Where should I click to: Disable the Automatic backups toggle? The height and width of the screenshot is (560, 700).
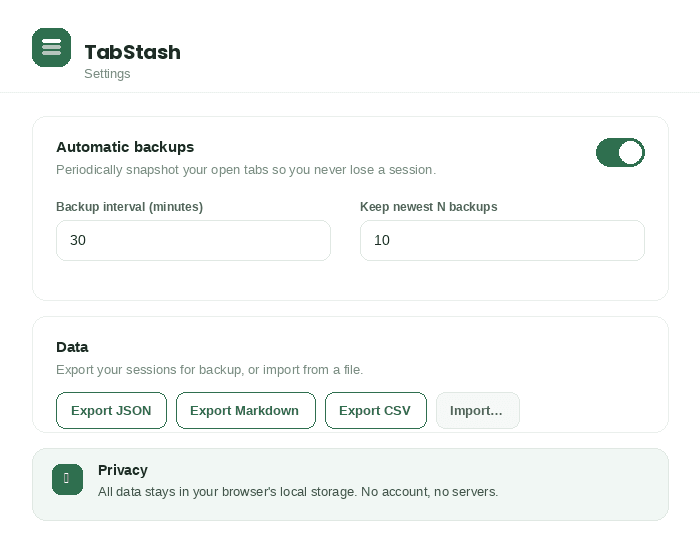point(620,152)
